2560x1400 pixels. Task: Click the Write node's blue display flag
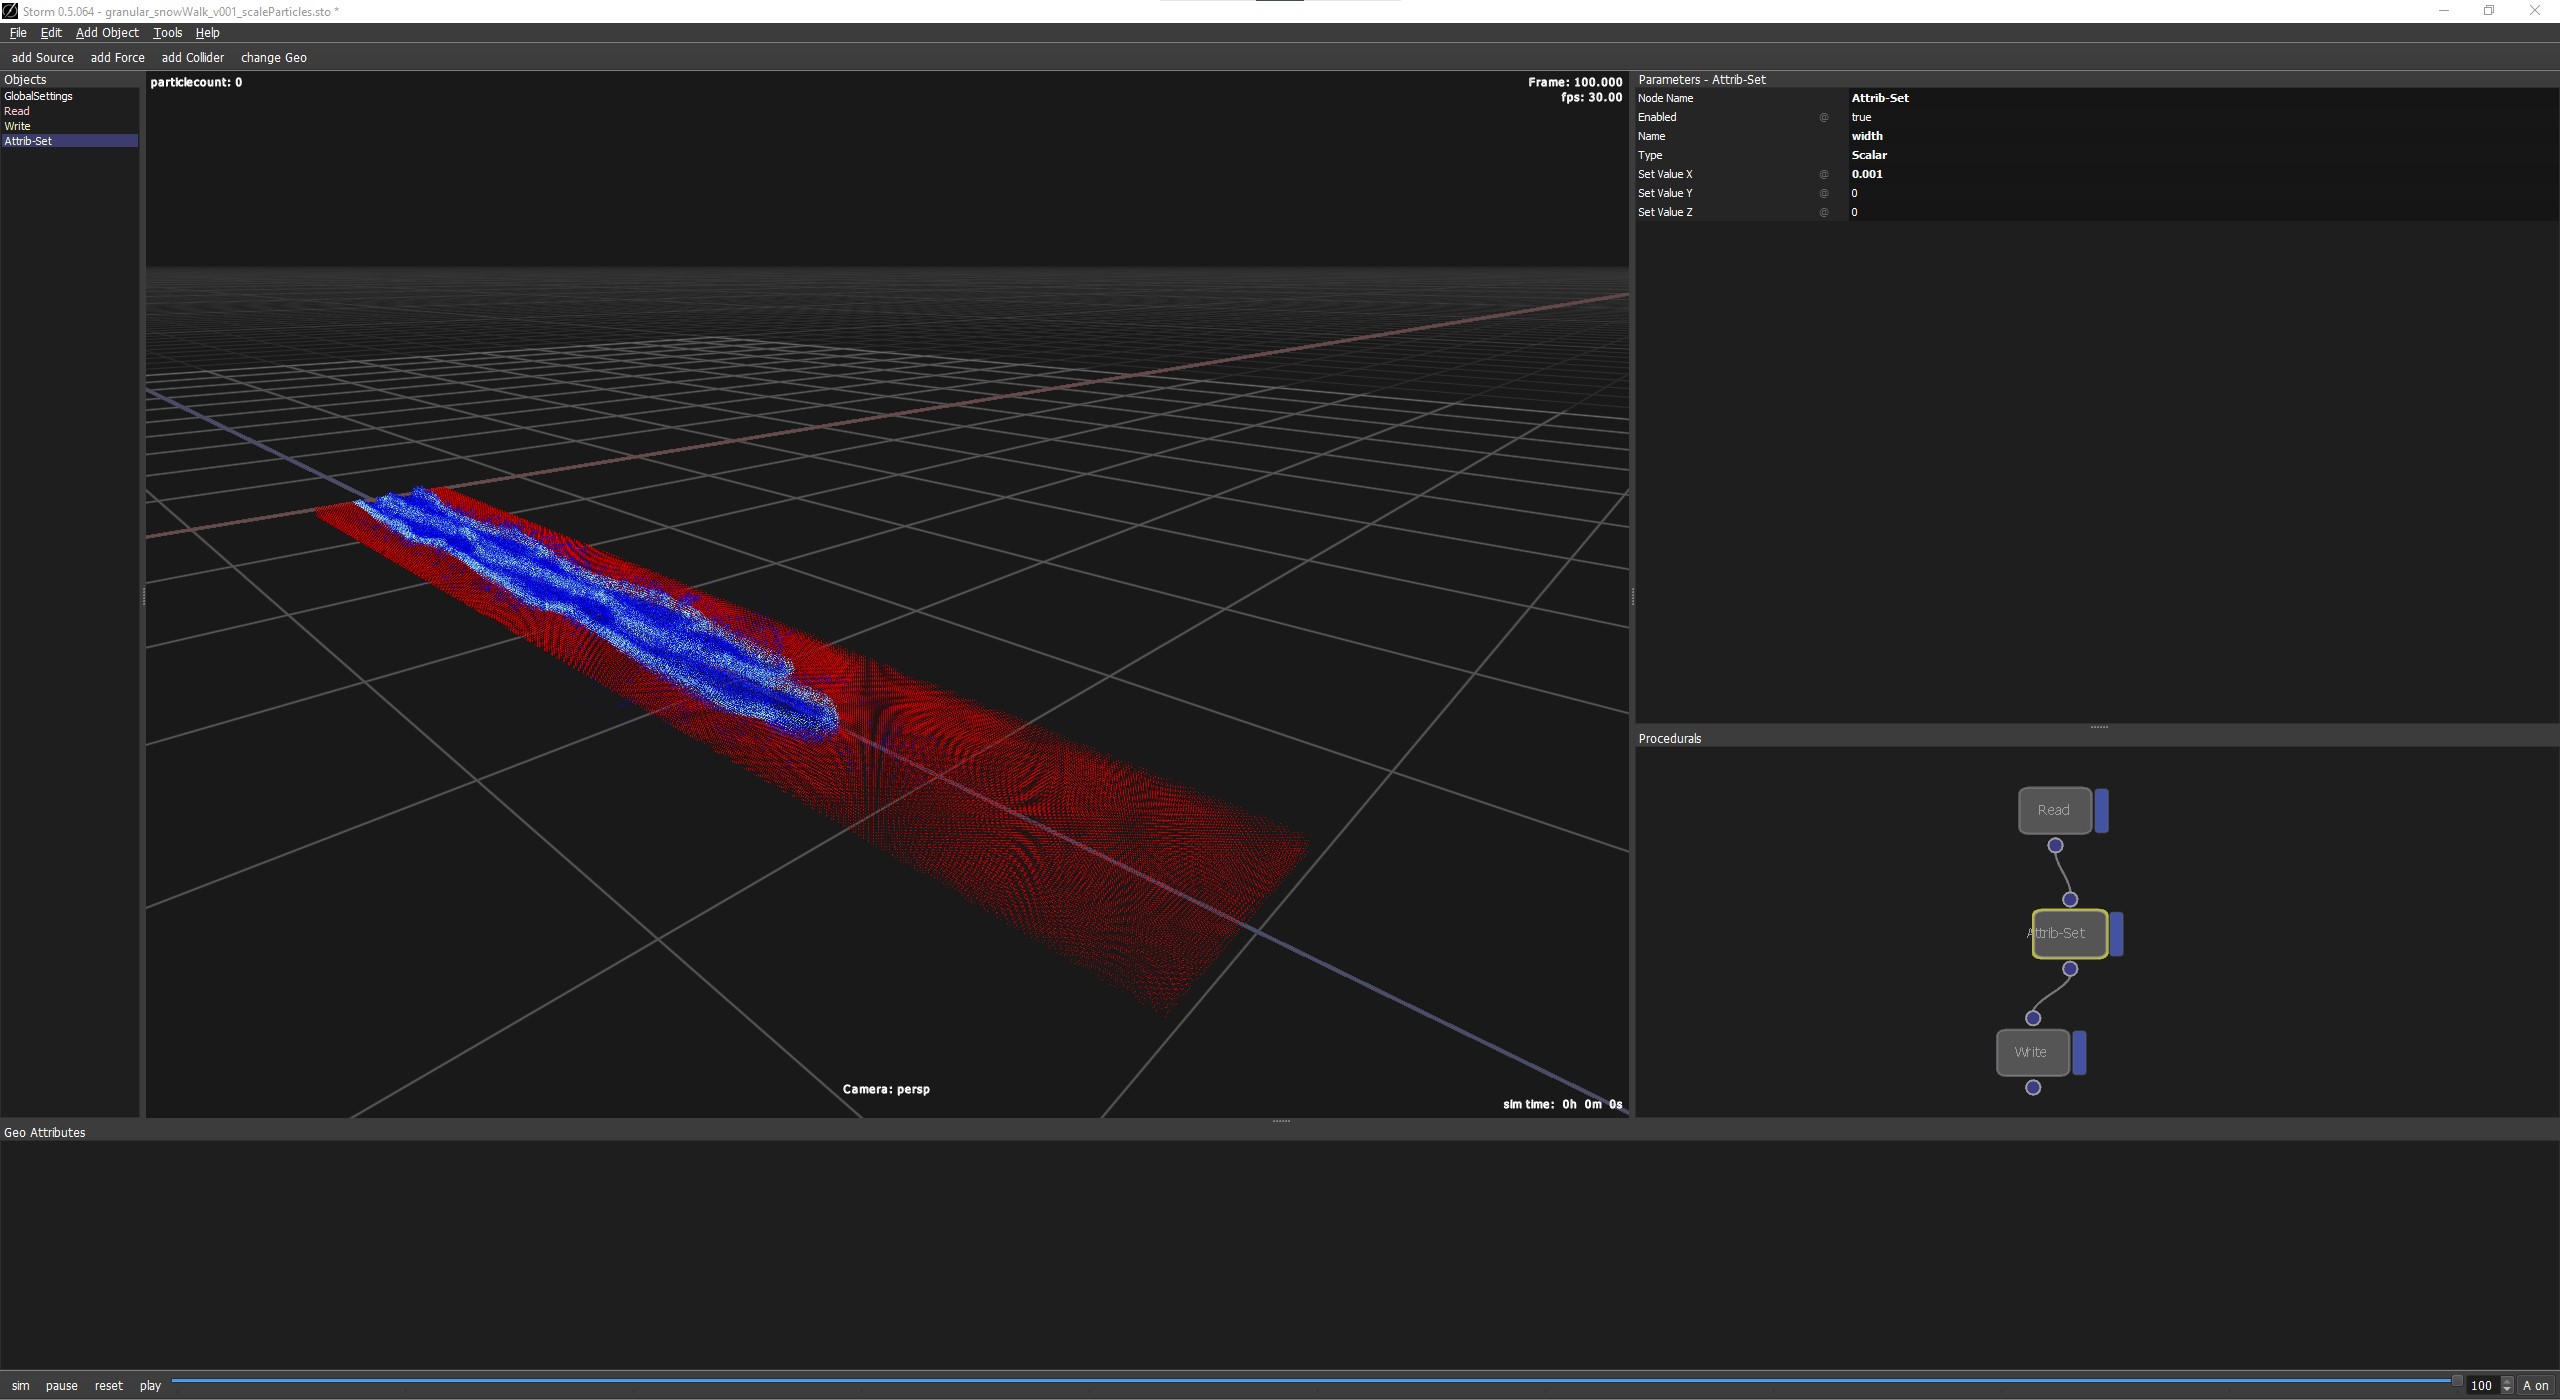coord(2079,1052)
